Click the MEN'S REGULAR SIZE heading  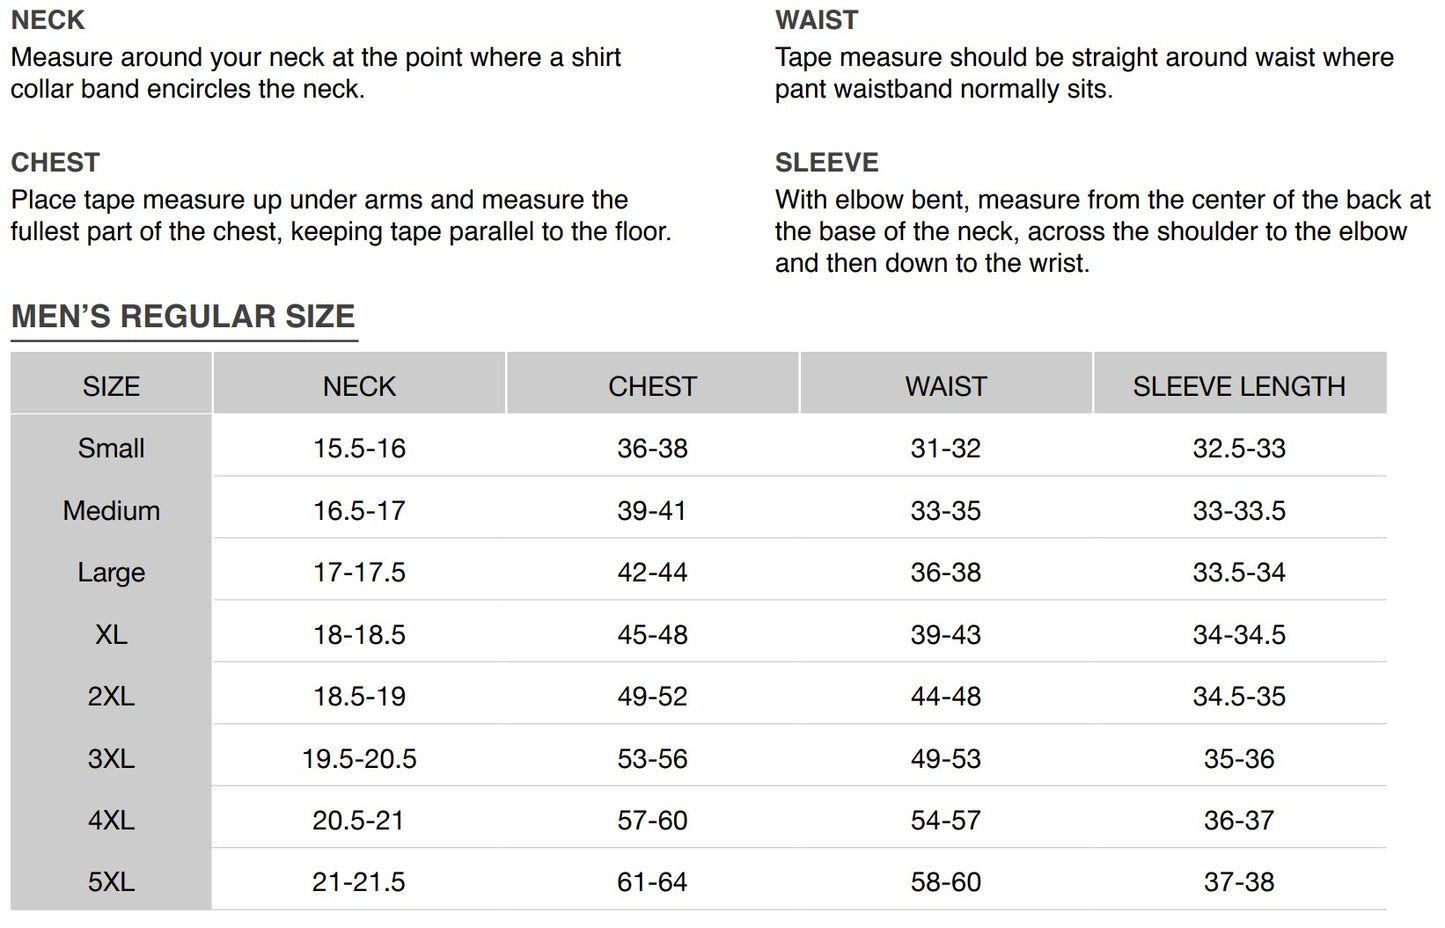[x=183, y=316]
